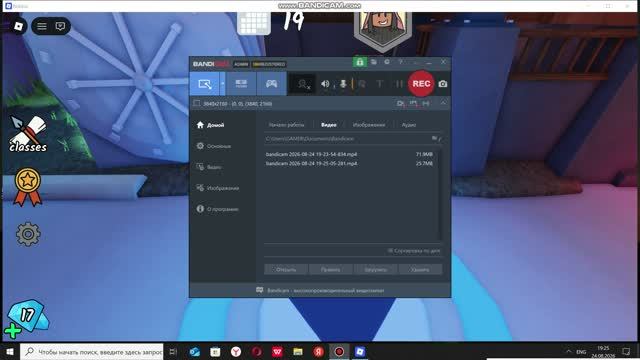Click the green lock icon in the title bar
Image resolution: width=640 pixels, height=360 pixels.
360,62
